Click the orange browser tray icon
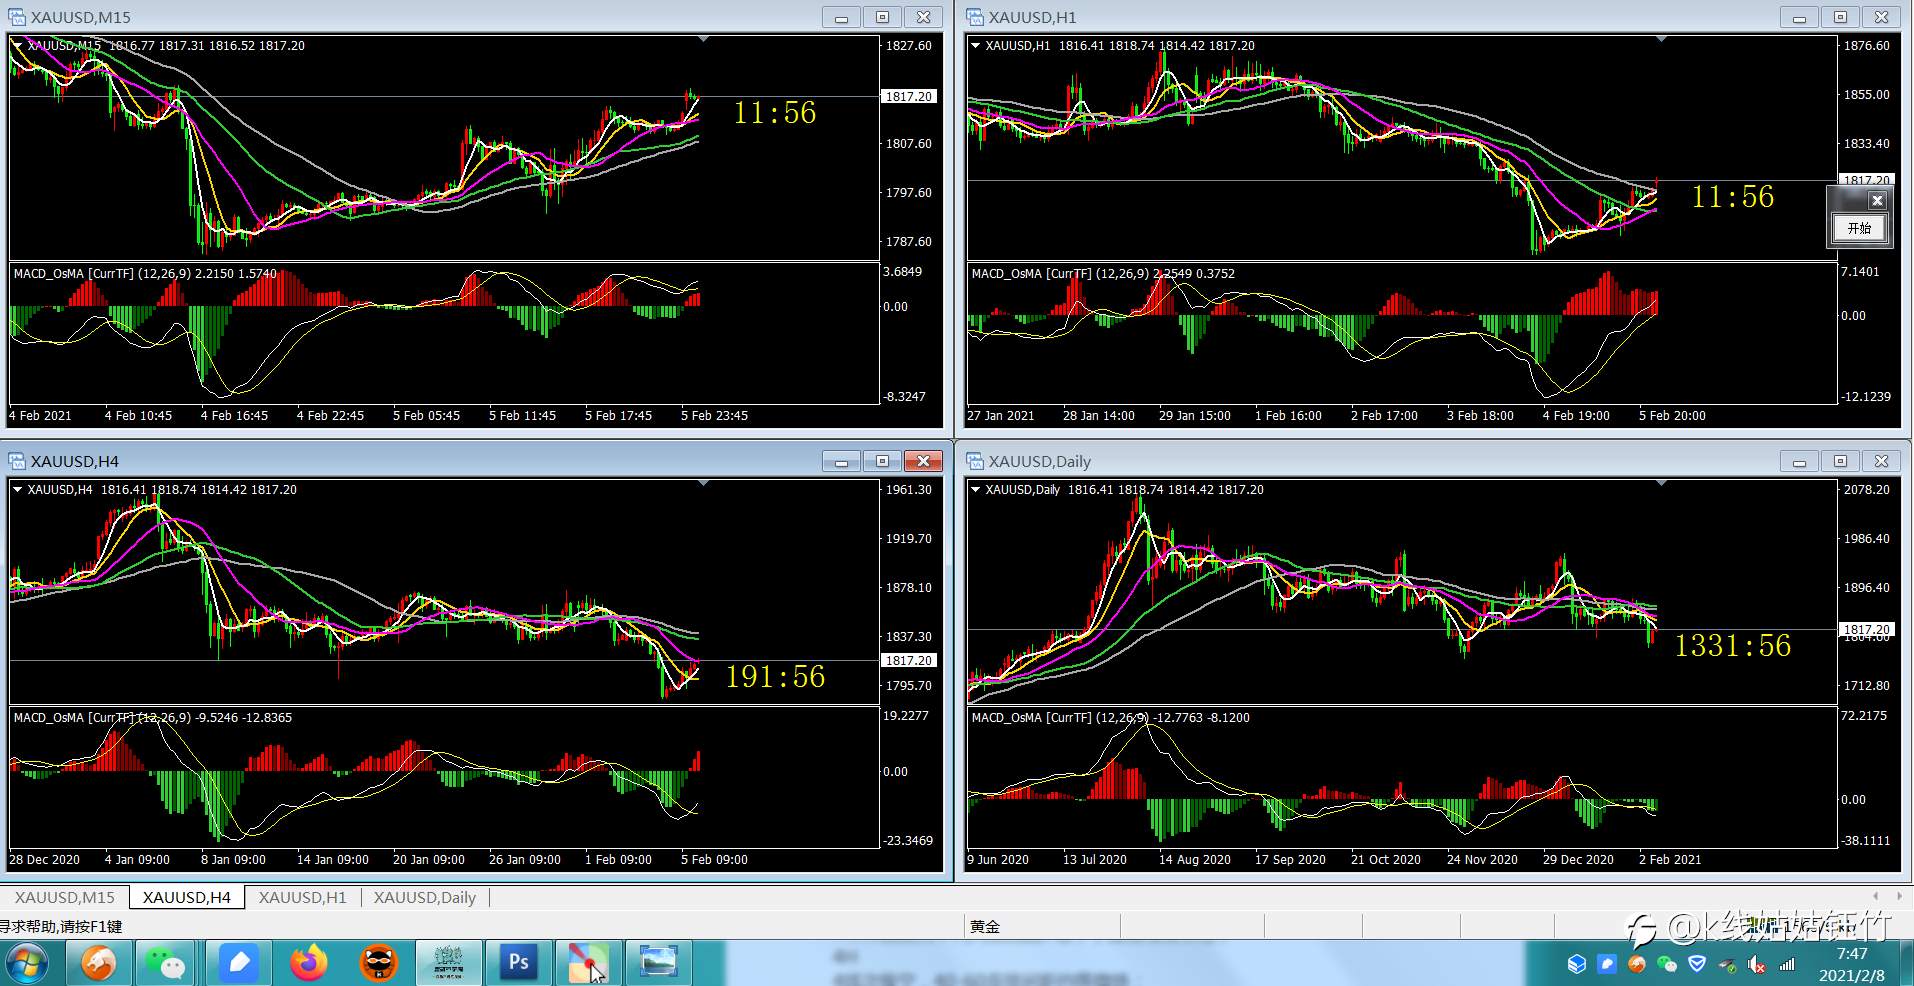 click(1637, 964)
